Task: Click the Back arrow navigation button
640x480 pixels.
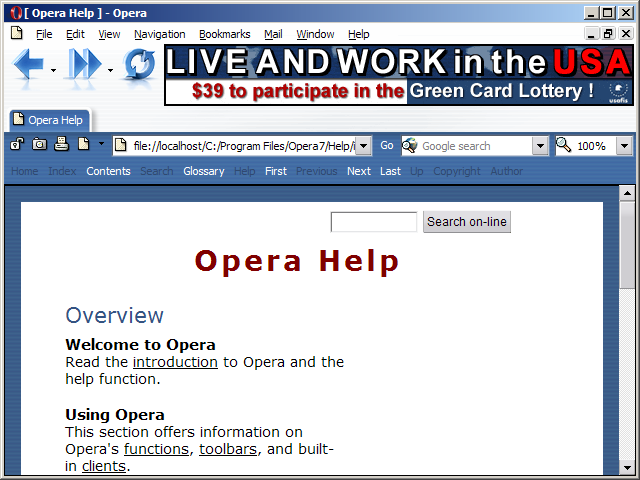Action: click(28, 66)
